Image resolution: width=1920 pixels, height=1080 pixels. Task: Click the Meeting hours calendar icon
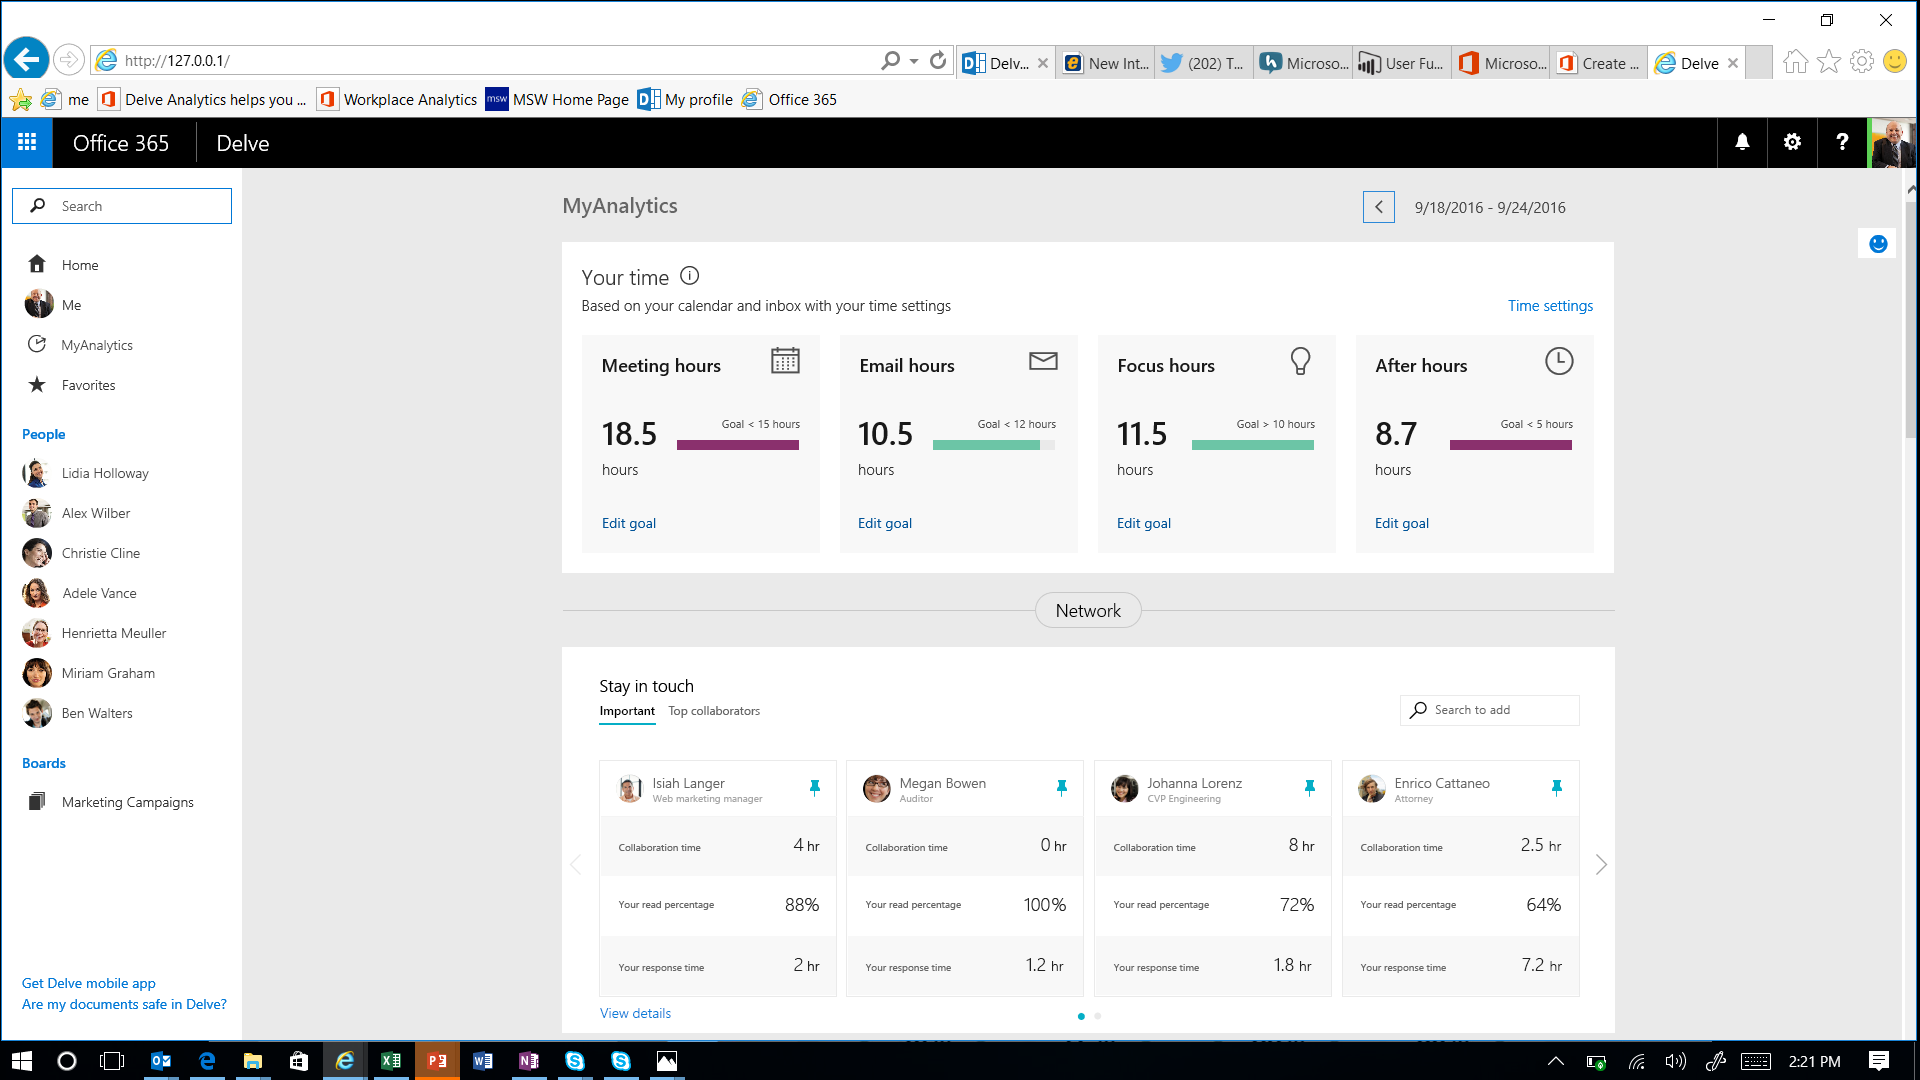(785, 361)
